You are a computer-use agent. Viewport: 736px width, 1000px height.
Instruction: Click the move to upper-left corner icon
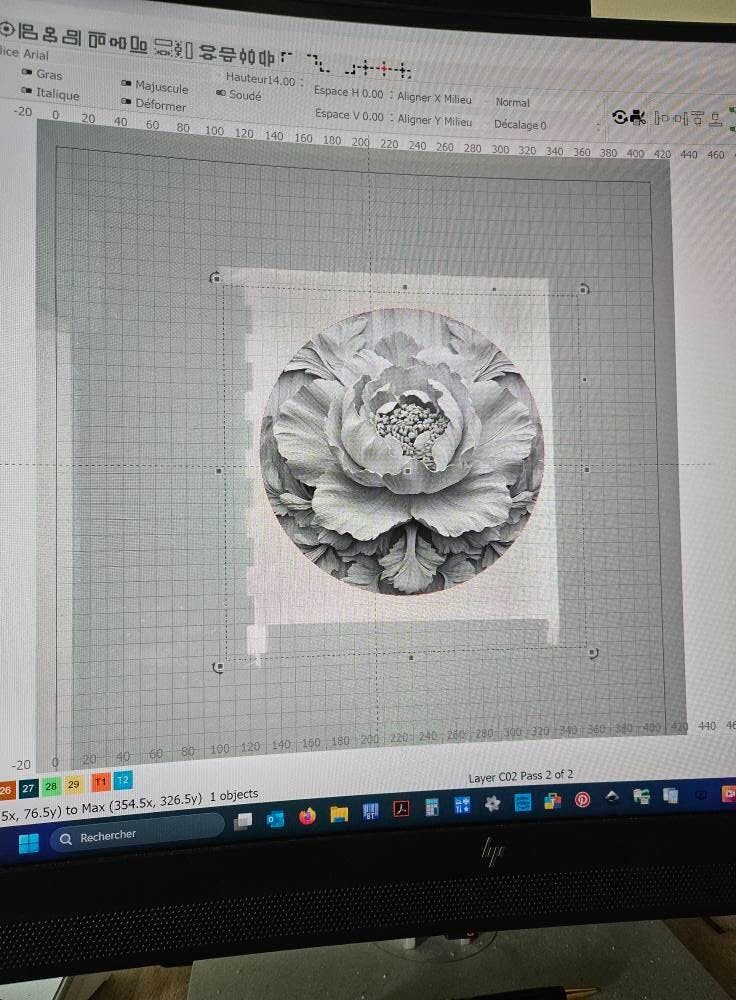click(x=286, y=56)
